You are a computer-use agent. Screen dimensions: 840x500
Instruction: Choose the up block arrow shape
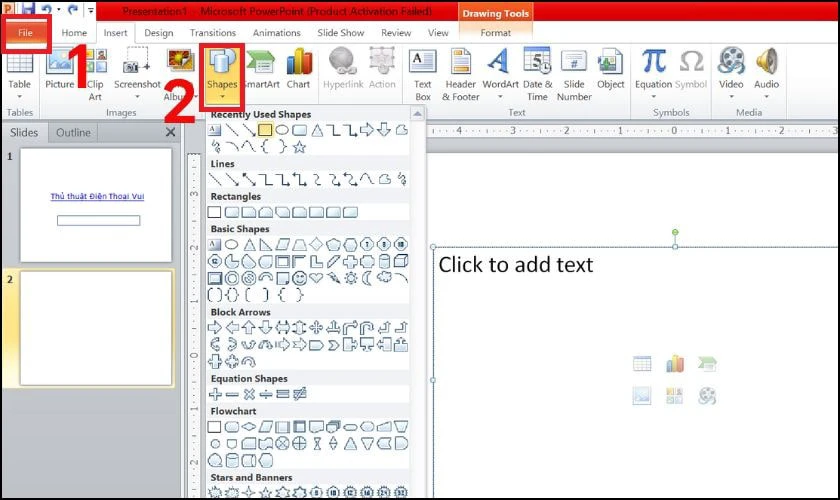pos(249,327)
